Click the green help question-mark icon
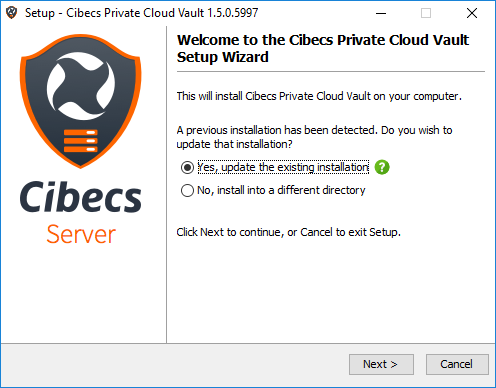Viewport: 496px width, 388px height. point(382,167)
